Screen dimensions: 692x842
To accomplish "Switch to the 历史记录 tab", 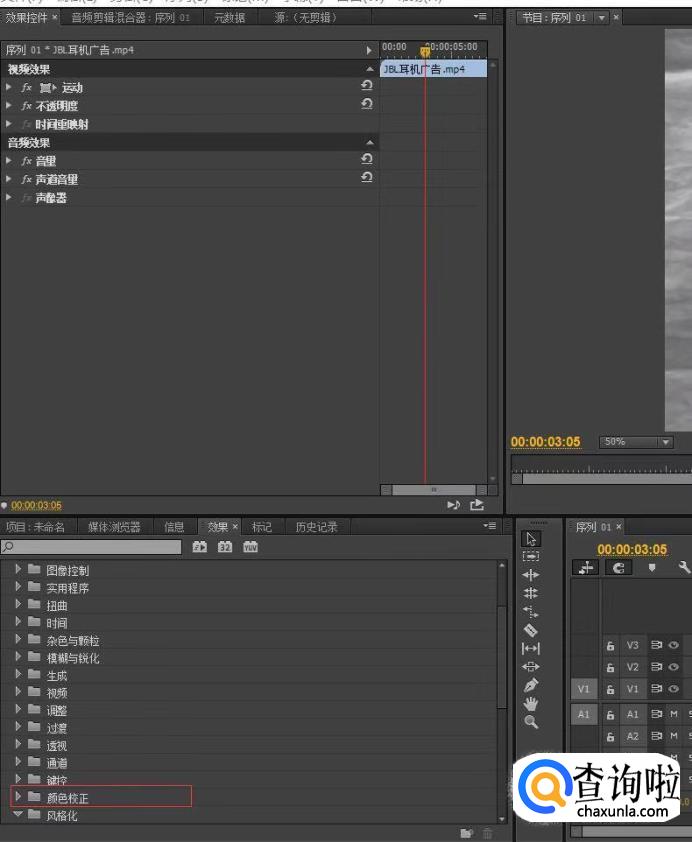I will click(x=314, y=527).
